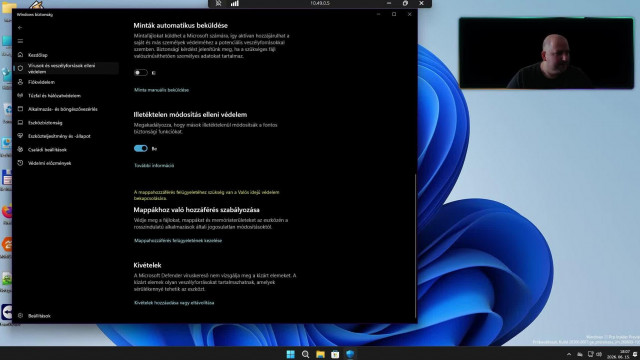Click the 10.49.0.5 address on session bar
This screenshot has width=640, height=360.
coord(320,3)
